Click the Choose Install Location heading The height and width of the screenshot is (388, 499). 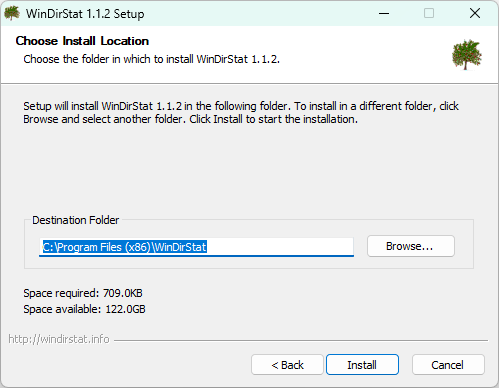click(x=82, y=41)
